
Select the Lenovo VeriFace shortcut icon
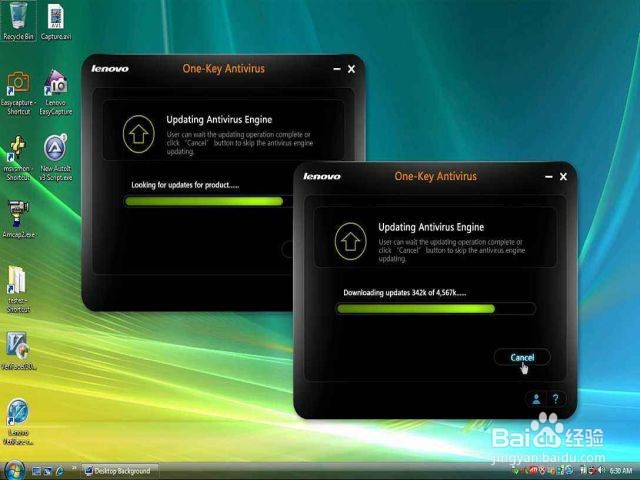pyautogui.click(x=18, y=422)
